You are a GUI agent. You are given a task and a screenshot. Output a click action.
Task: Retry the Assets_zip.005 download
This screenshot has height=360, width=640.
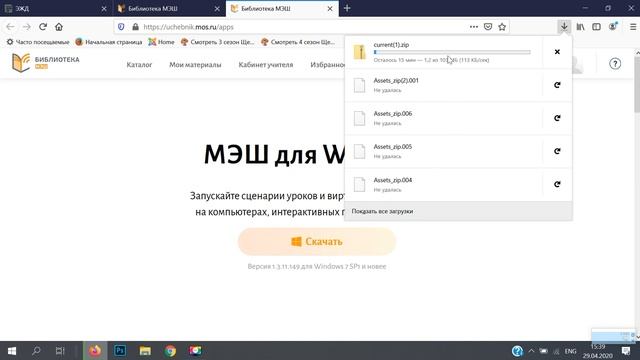coord(557,151)
